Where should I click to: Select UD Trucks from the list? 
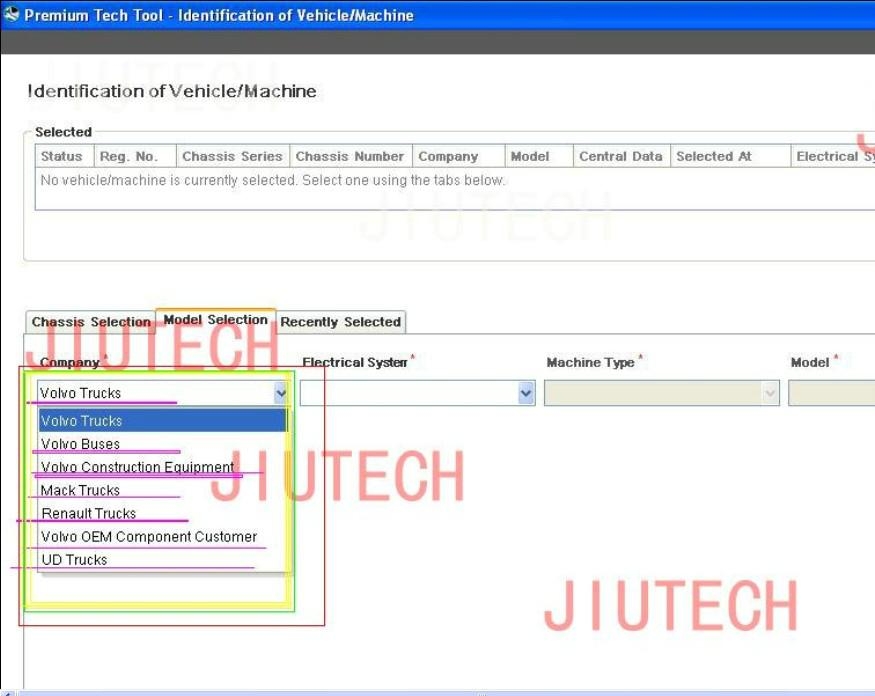coord(74,560)
